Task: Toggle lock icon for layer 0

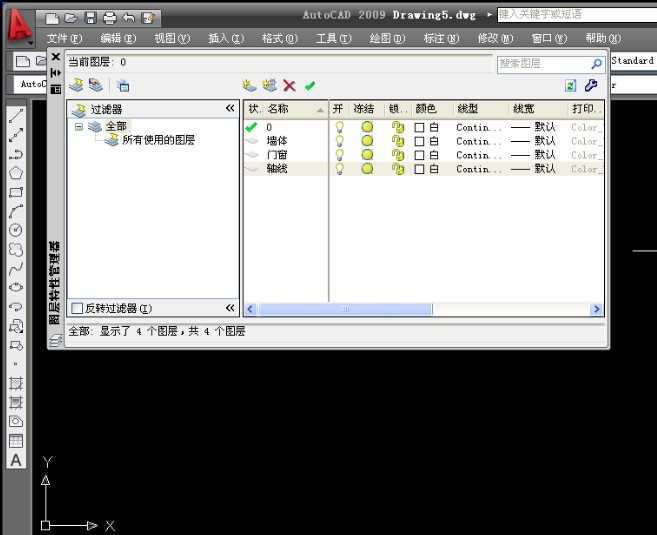Action: point(398,127)
